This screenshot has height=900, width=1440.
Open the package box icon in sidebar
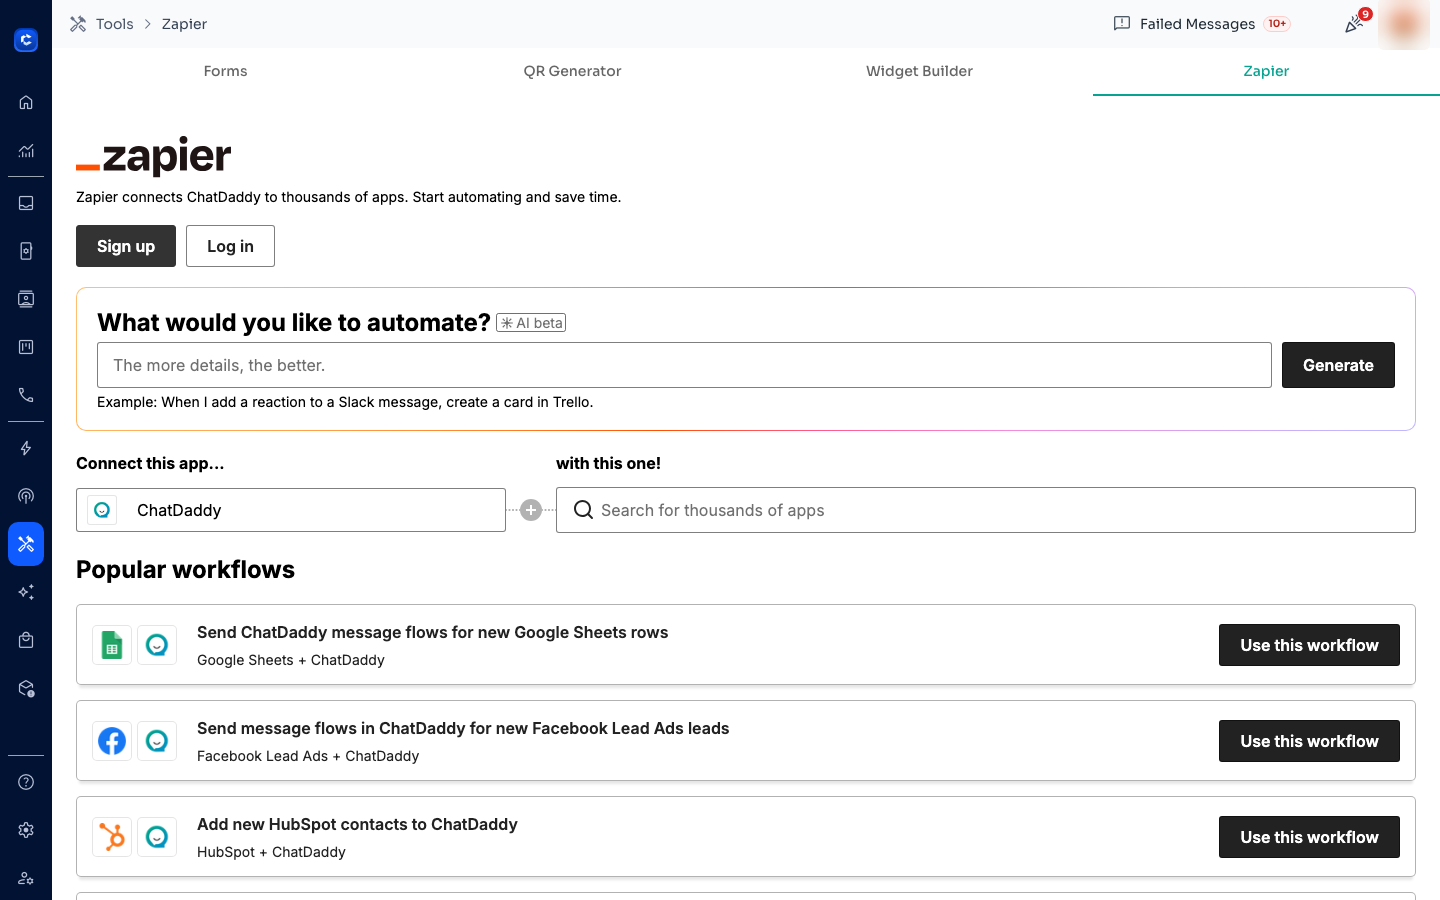(x=26, y=688)
